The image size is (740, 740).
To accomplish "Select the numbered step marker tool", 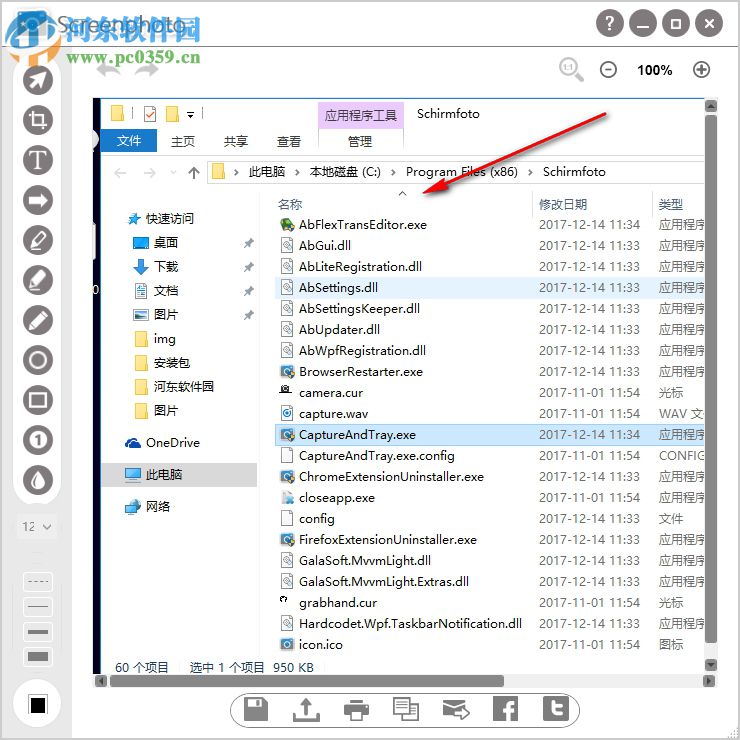I will pos(38,440).
